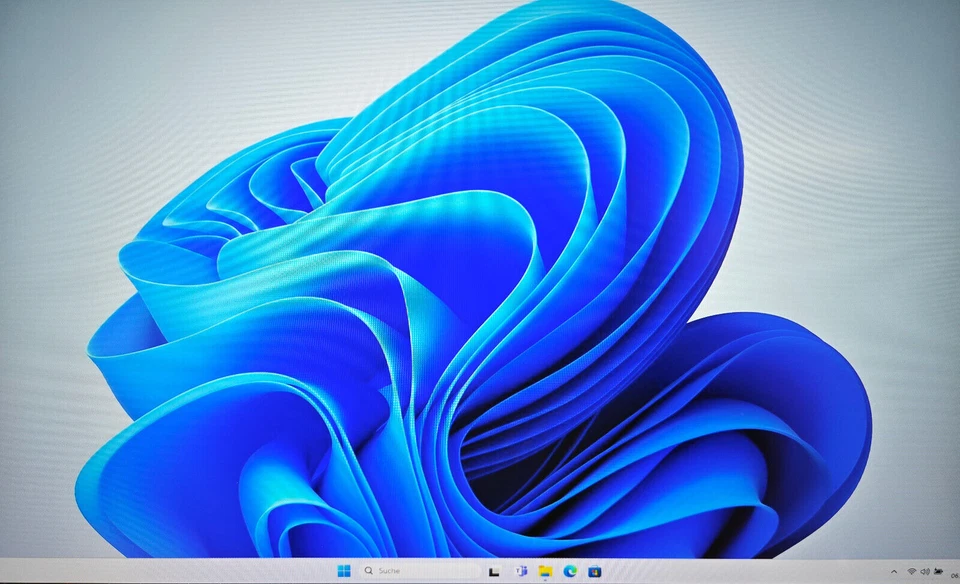
Task: Click the Wi-Fi icon in the system tray
Action: [910, 571]
